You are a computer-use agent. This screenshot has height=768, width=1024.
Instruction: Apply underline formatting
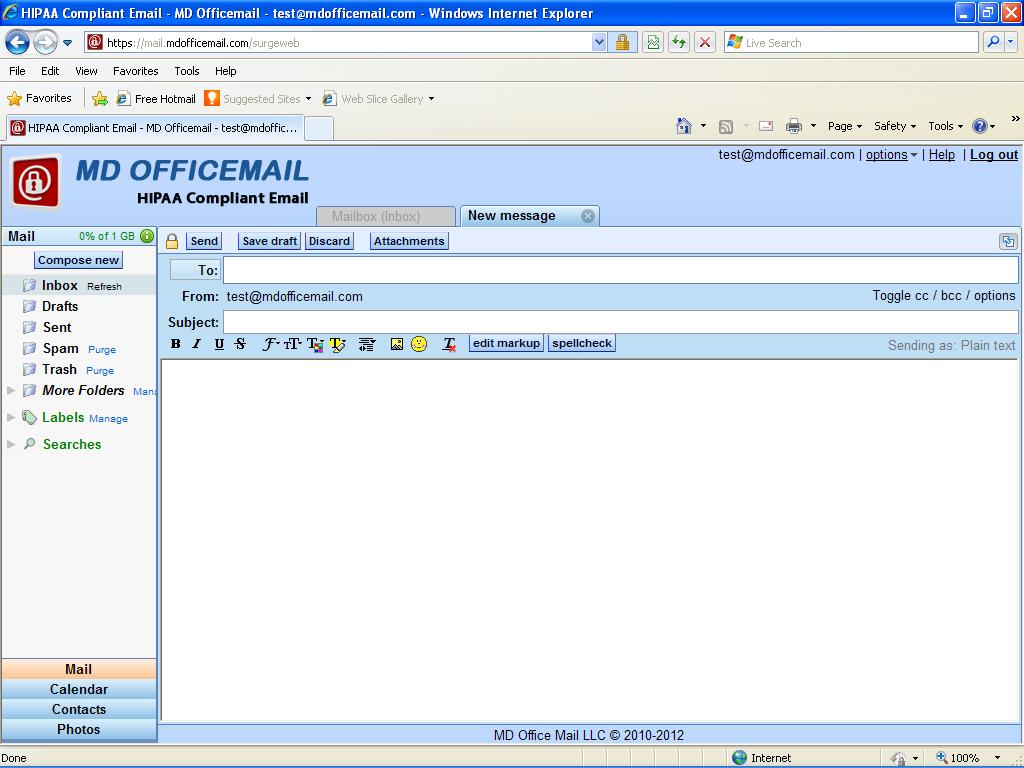[x=219, y=344]
